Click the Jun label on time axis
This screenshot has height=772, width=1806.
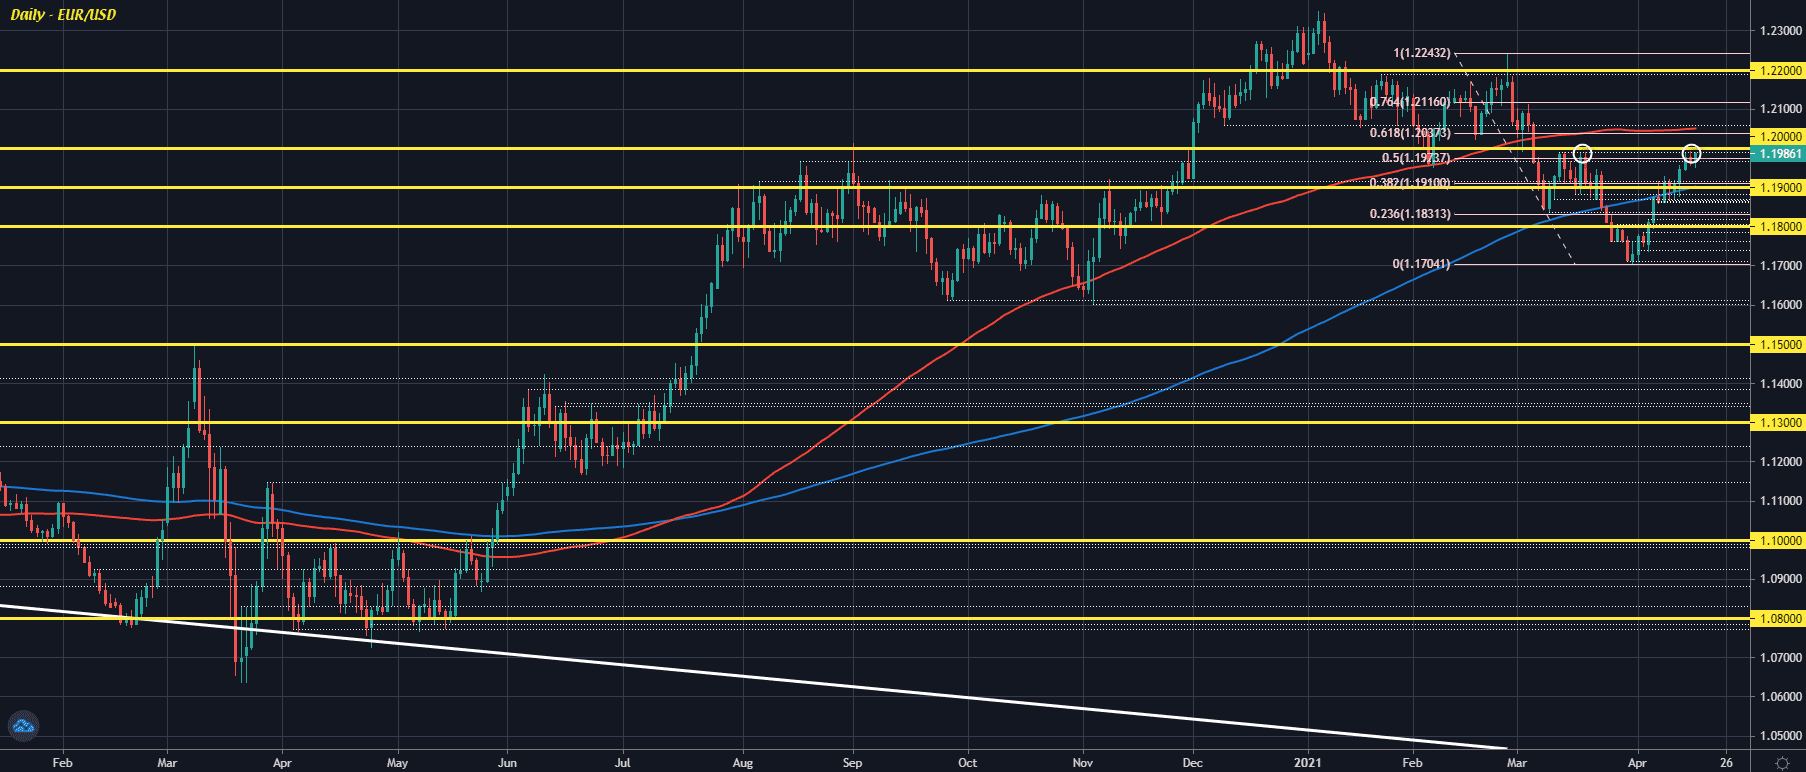click(507, 762)
